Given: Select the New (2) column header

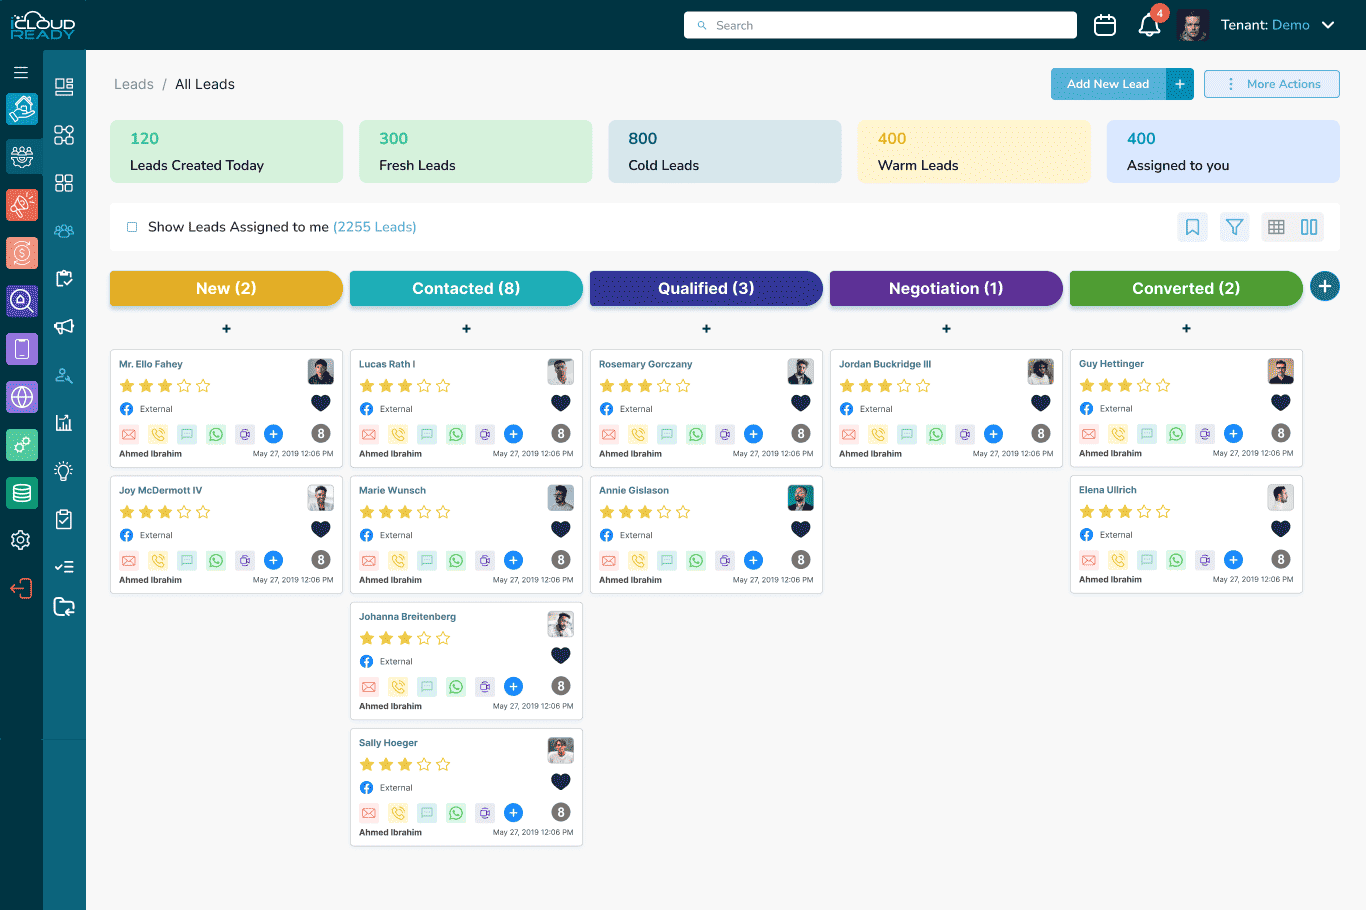Looking at the screenshot, I should click(x=226, y=288).
